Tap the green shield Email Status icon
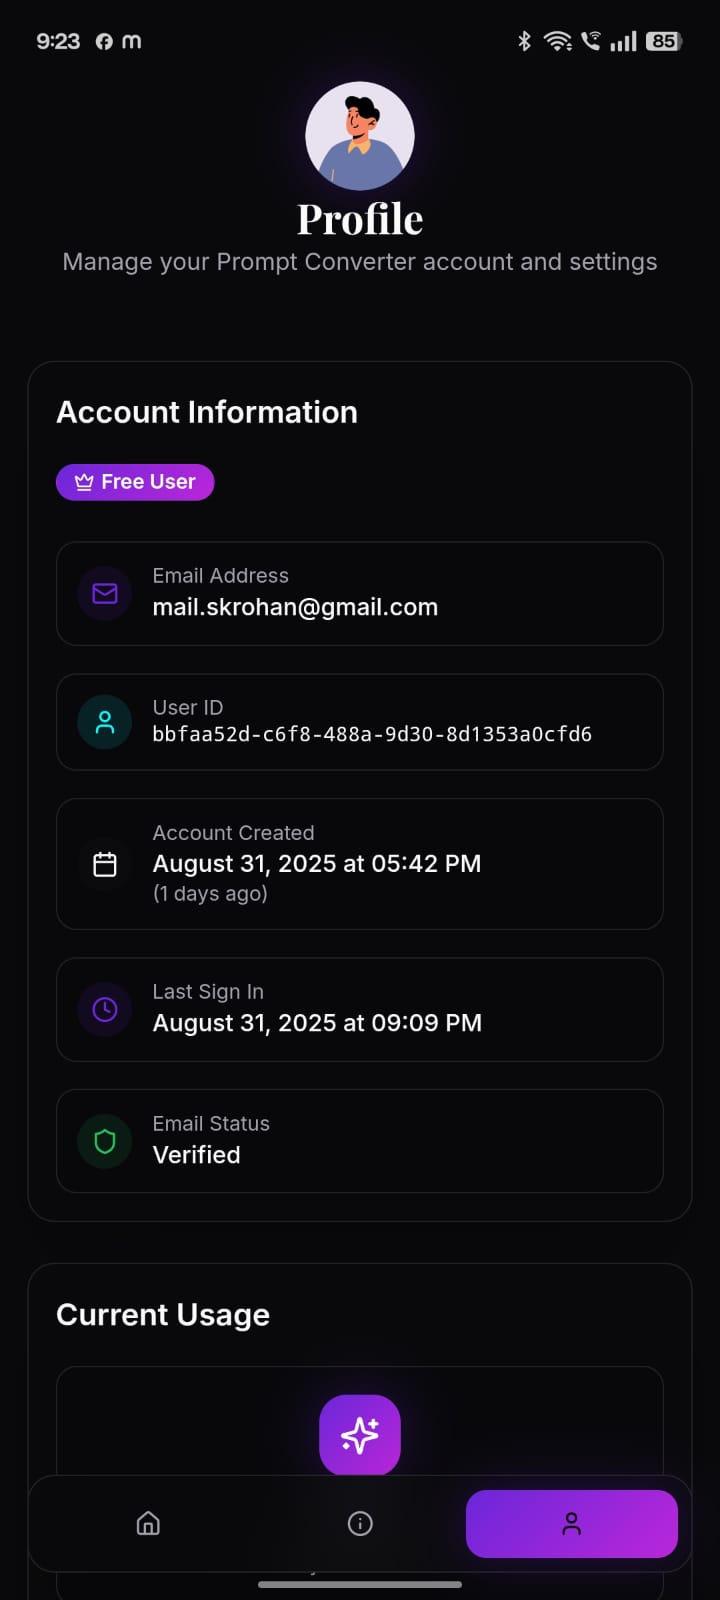This screenshot has width=720, height=1600. (x=105, y=1141)
